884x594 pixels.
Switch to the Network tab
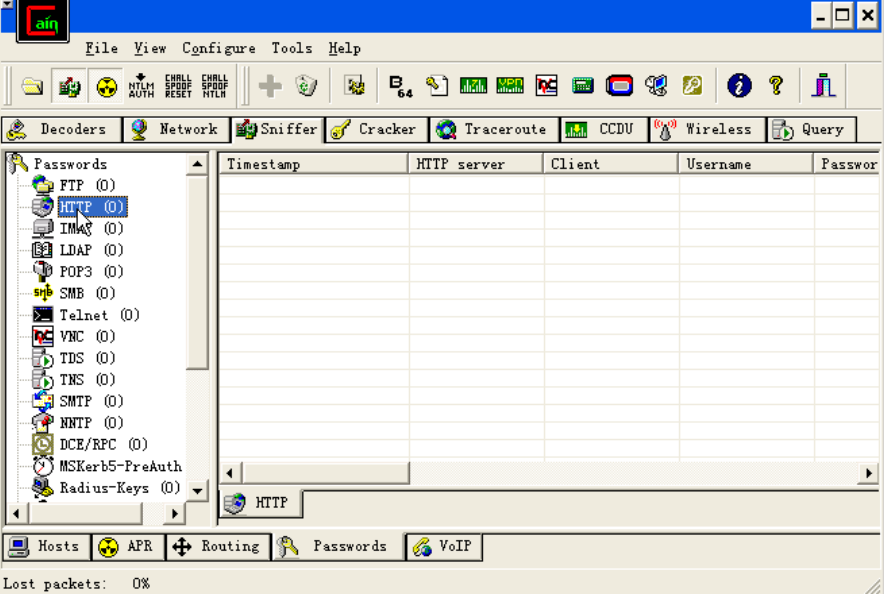click(176, 130)
